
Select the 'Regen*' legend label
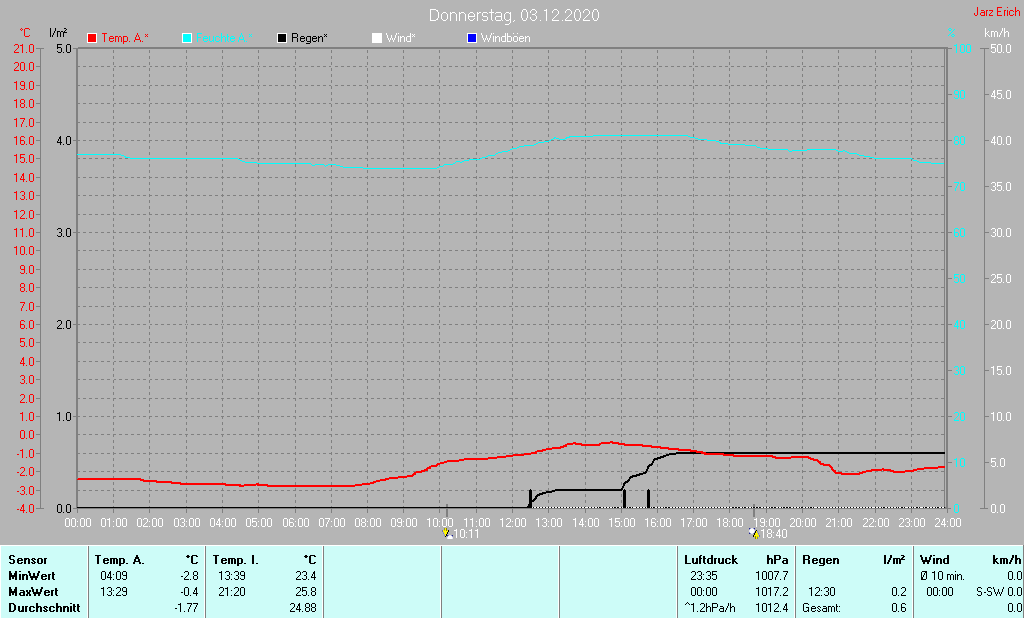pyautogui.click(x=309, y=38)
